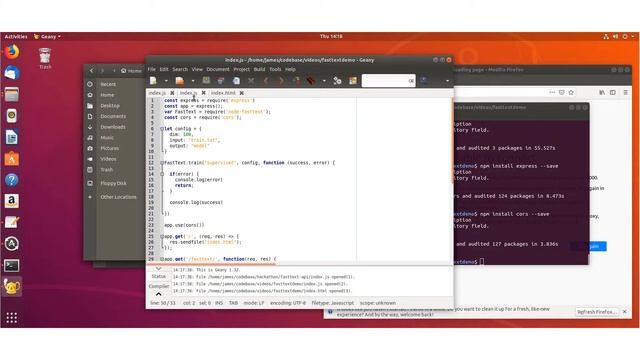Click the Compile toolbar icon
Screen dimensions: 640x360
pos(296,81)
